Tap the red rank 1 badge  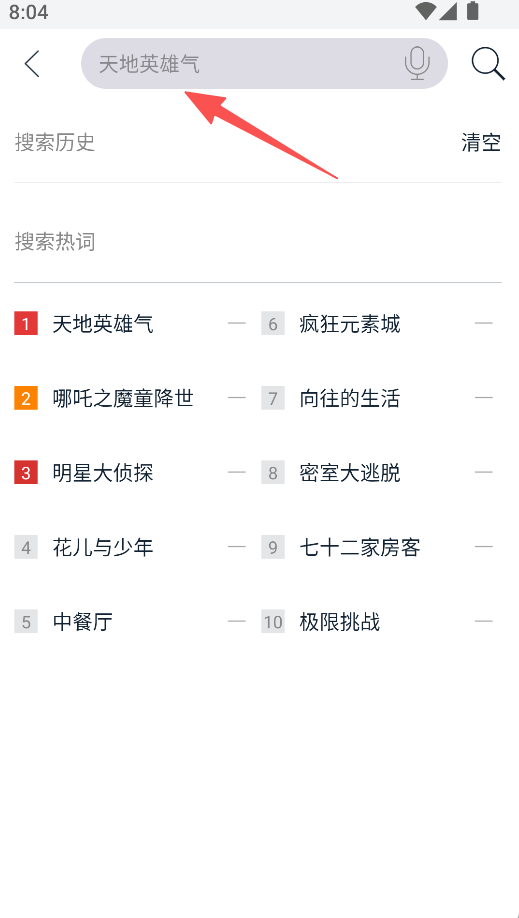[26, 323]
